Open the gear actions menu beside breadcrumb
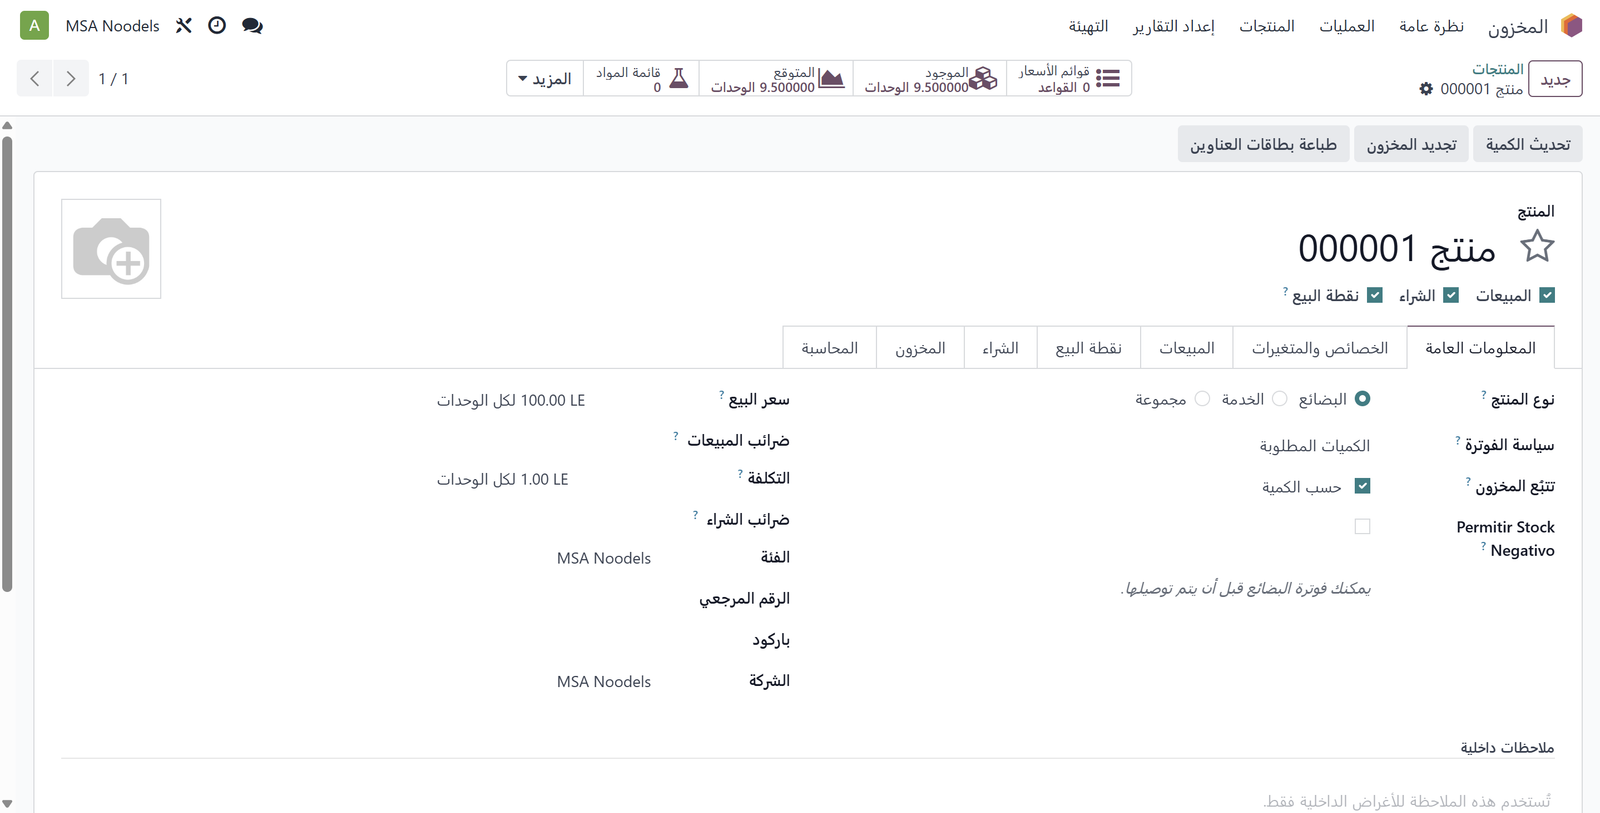1600x813 pixels. 1426,89
